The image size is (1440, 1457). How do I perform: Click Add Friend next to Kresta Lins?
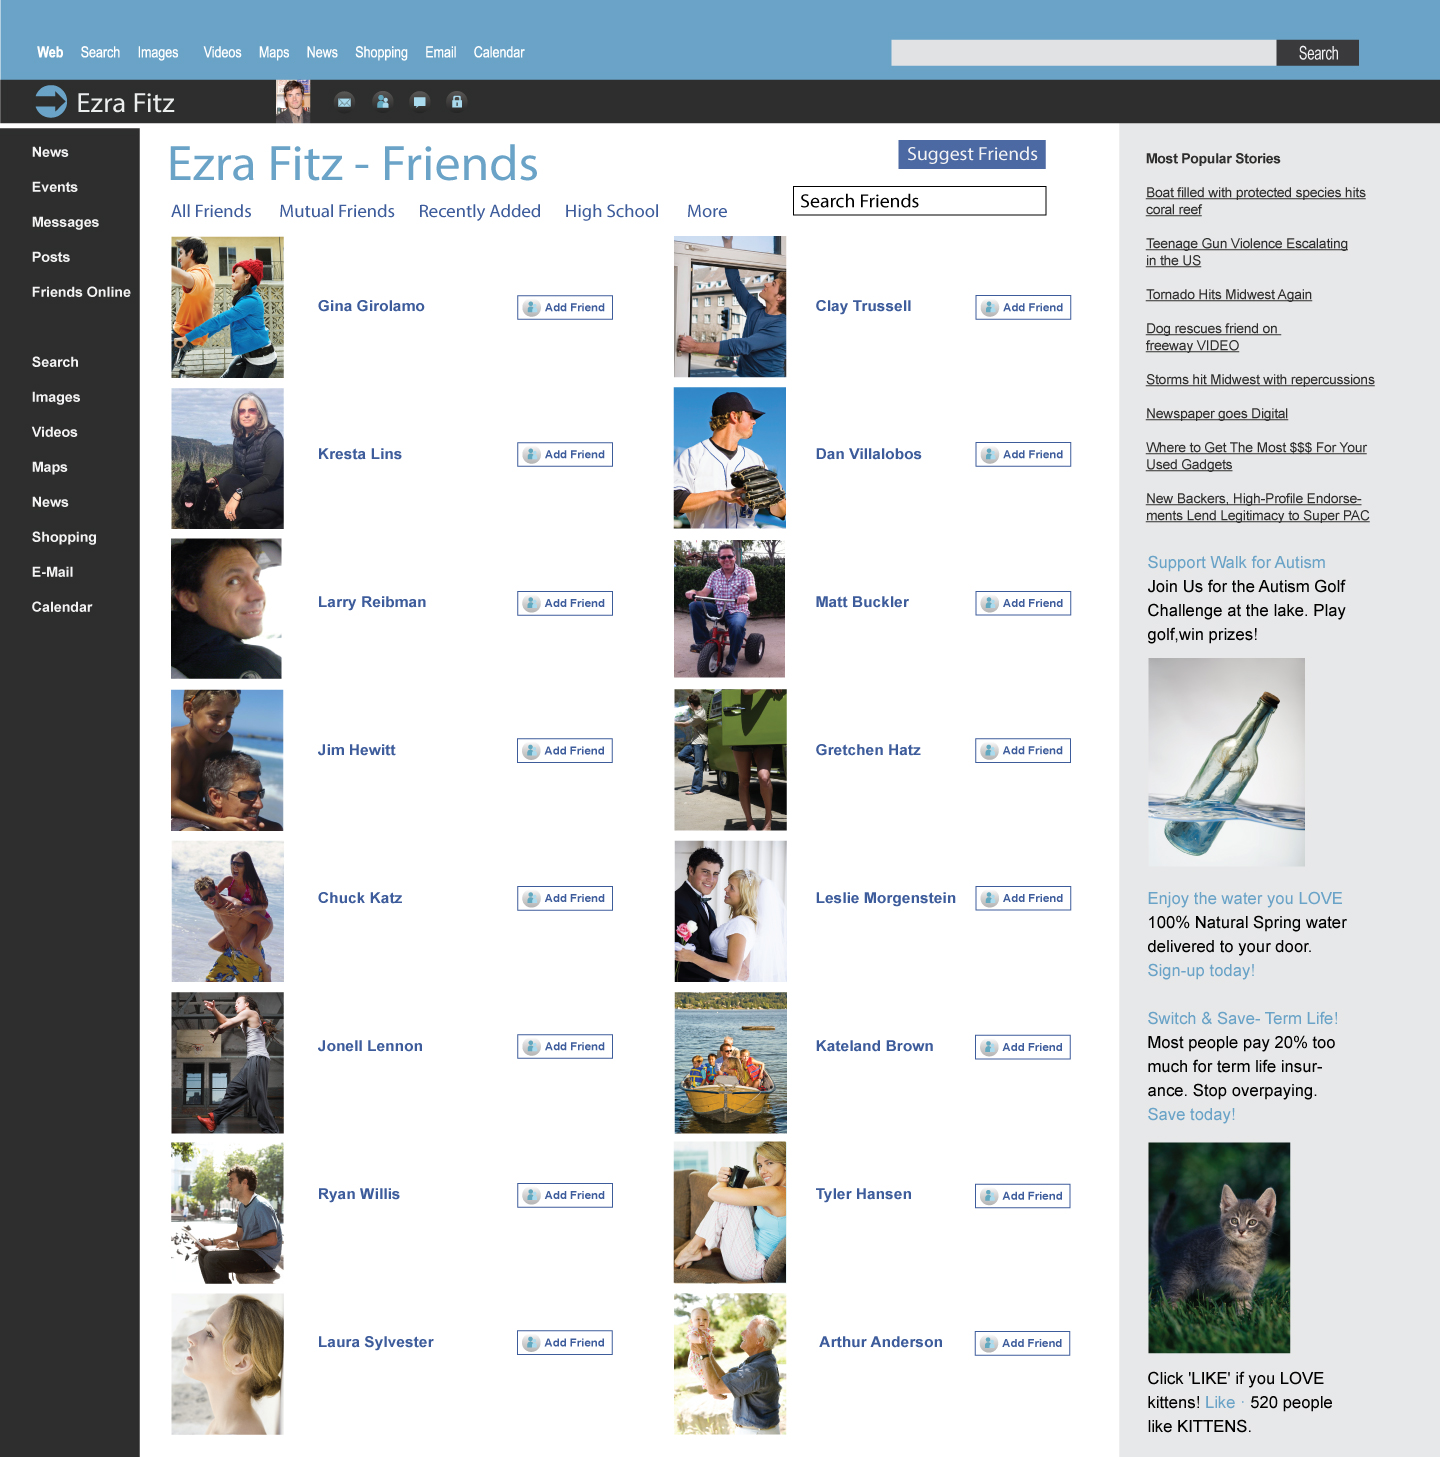coord(565,454)
